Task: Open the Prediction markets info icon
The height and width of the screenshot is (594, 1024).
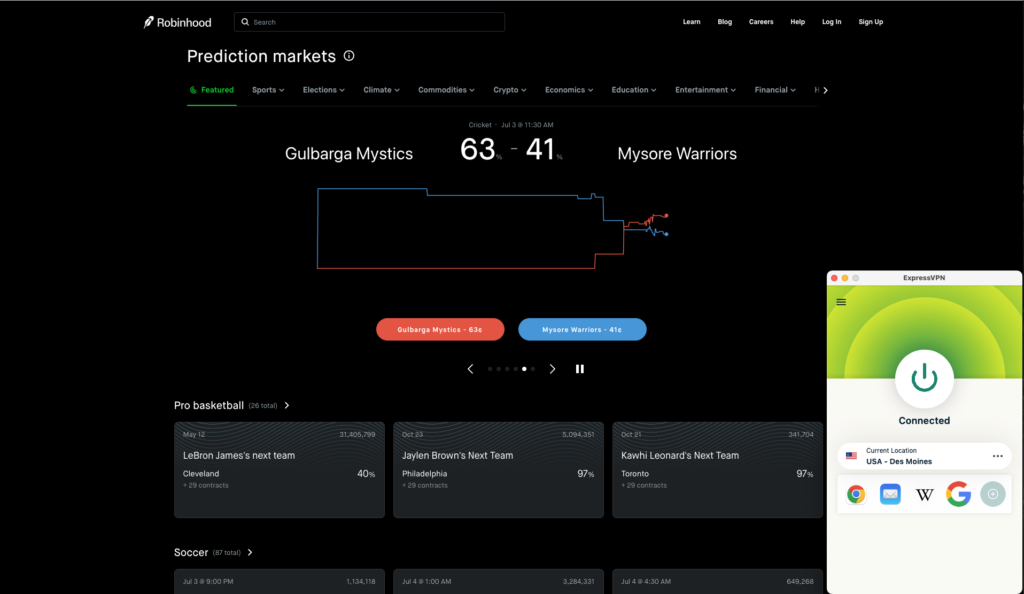Action: tap(349, 55)
